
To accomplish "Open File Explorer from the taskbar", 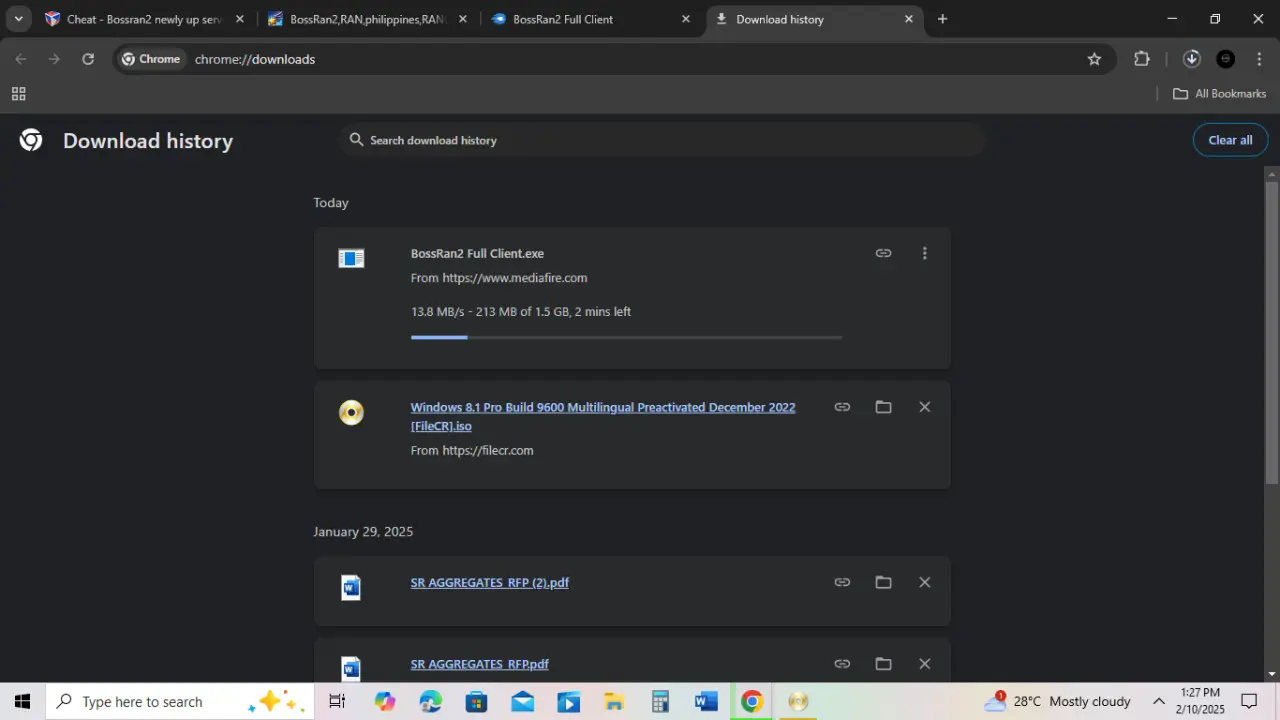I will (x=614, y=701).
